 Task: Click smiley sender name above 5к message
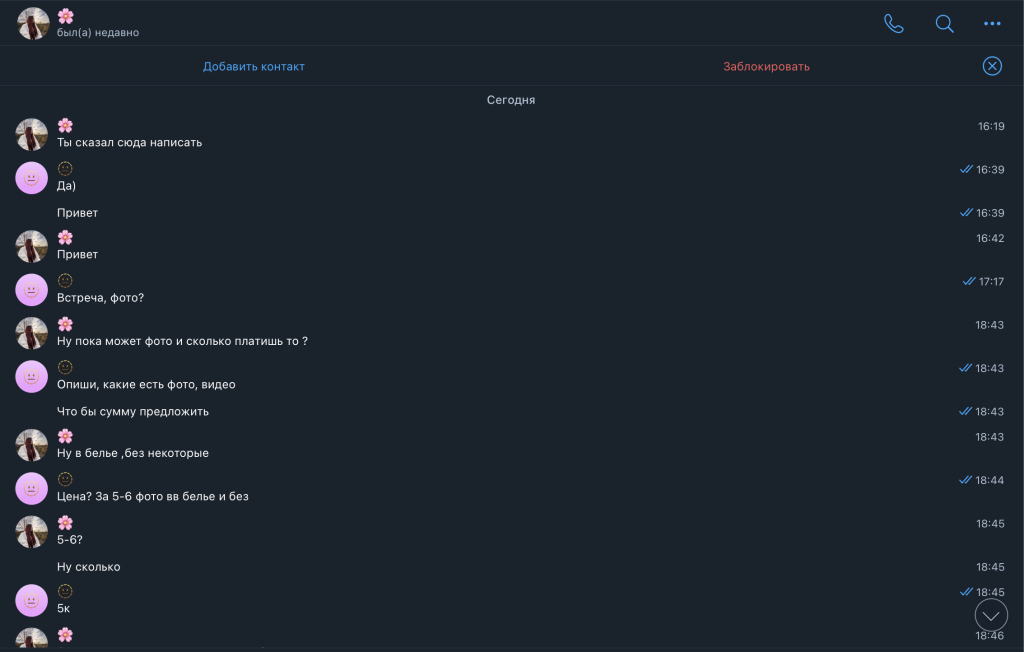(65, 591)
